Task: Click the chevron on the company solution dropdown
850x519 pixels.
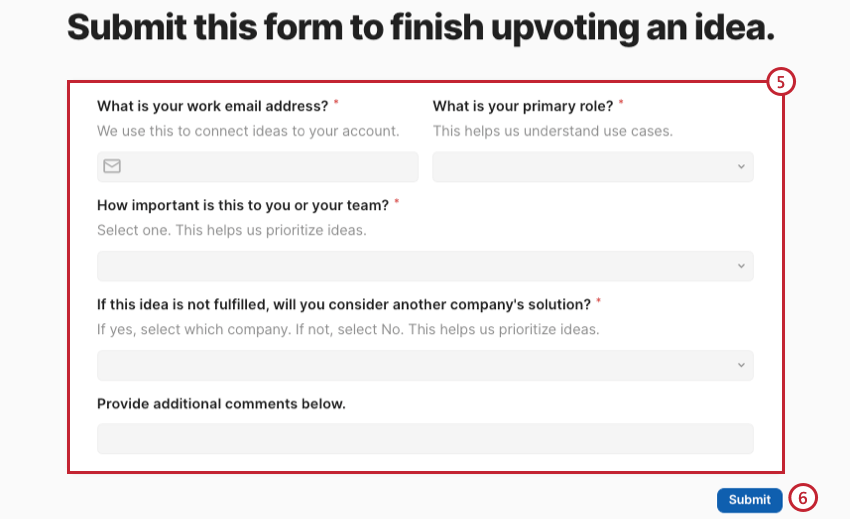Action: pyautogui.click(x=741, y=365)
